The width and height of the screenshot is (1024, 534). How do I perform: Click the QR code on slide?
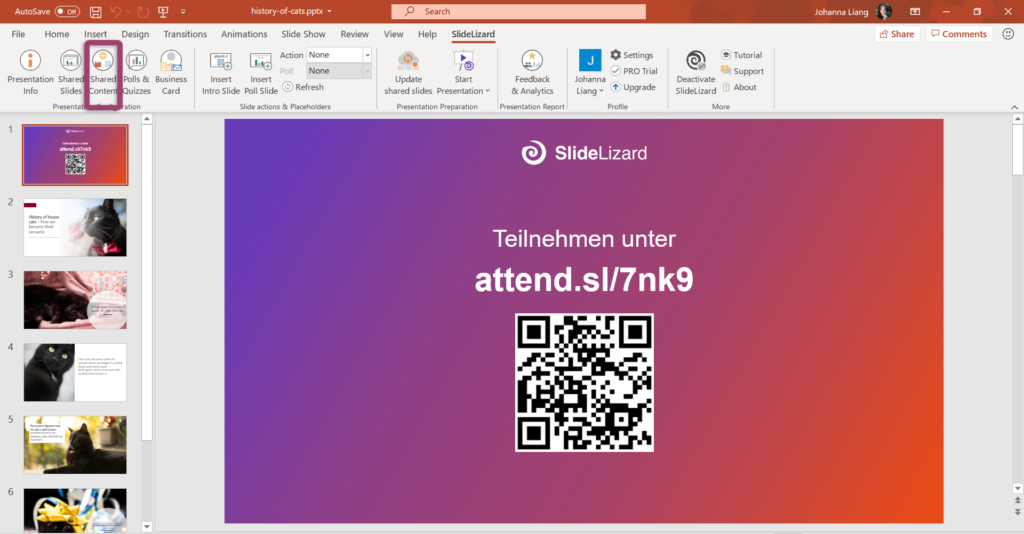tap(584, 383)
